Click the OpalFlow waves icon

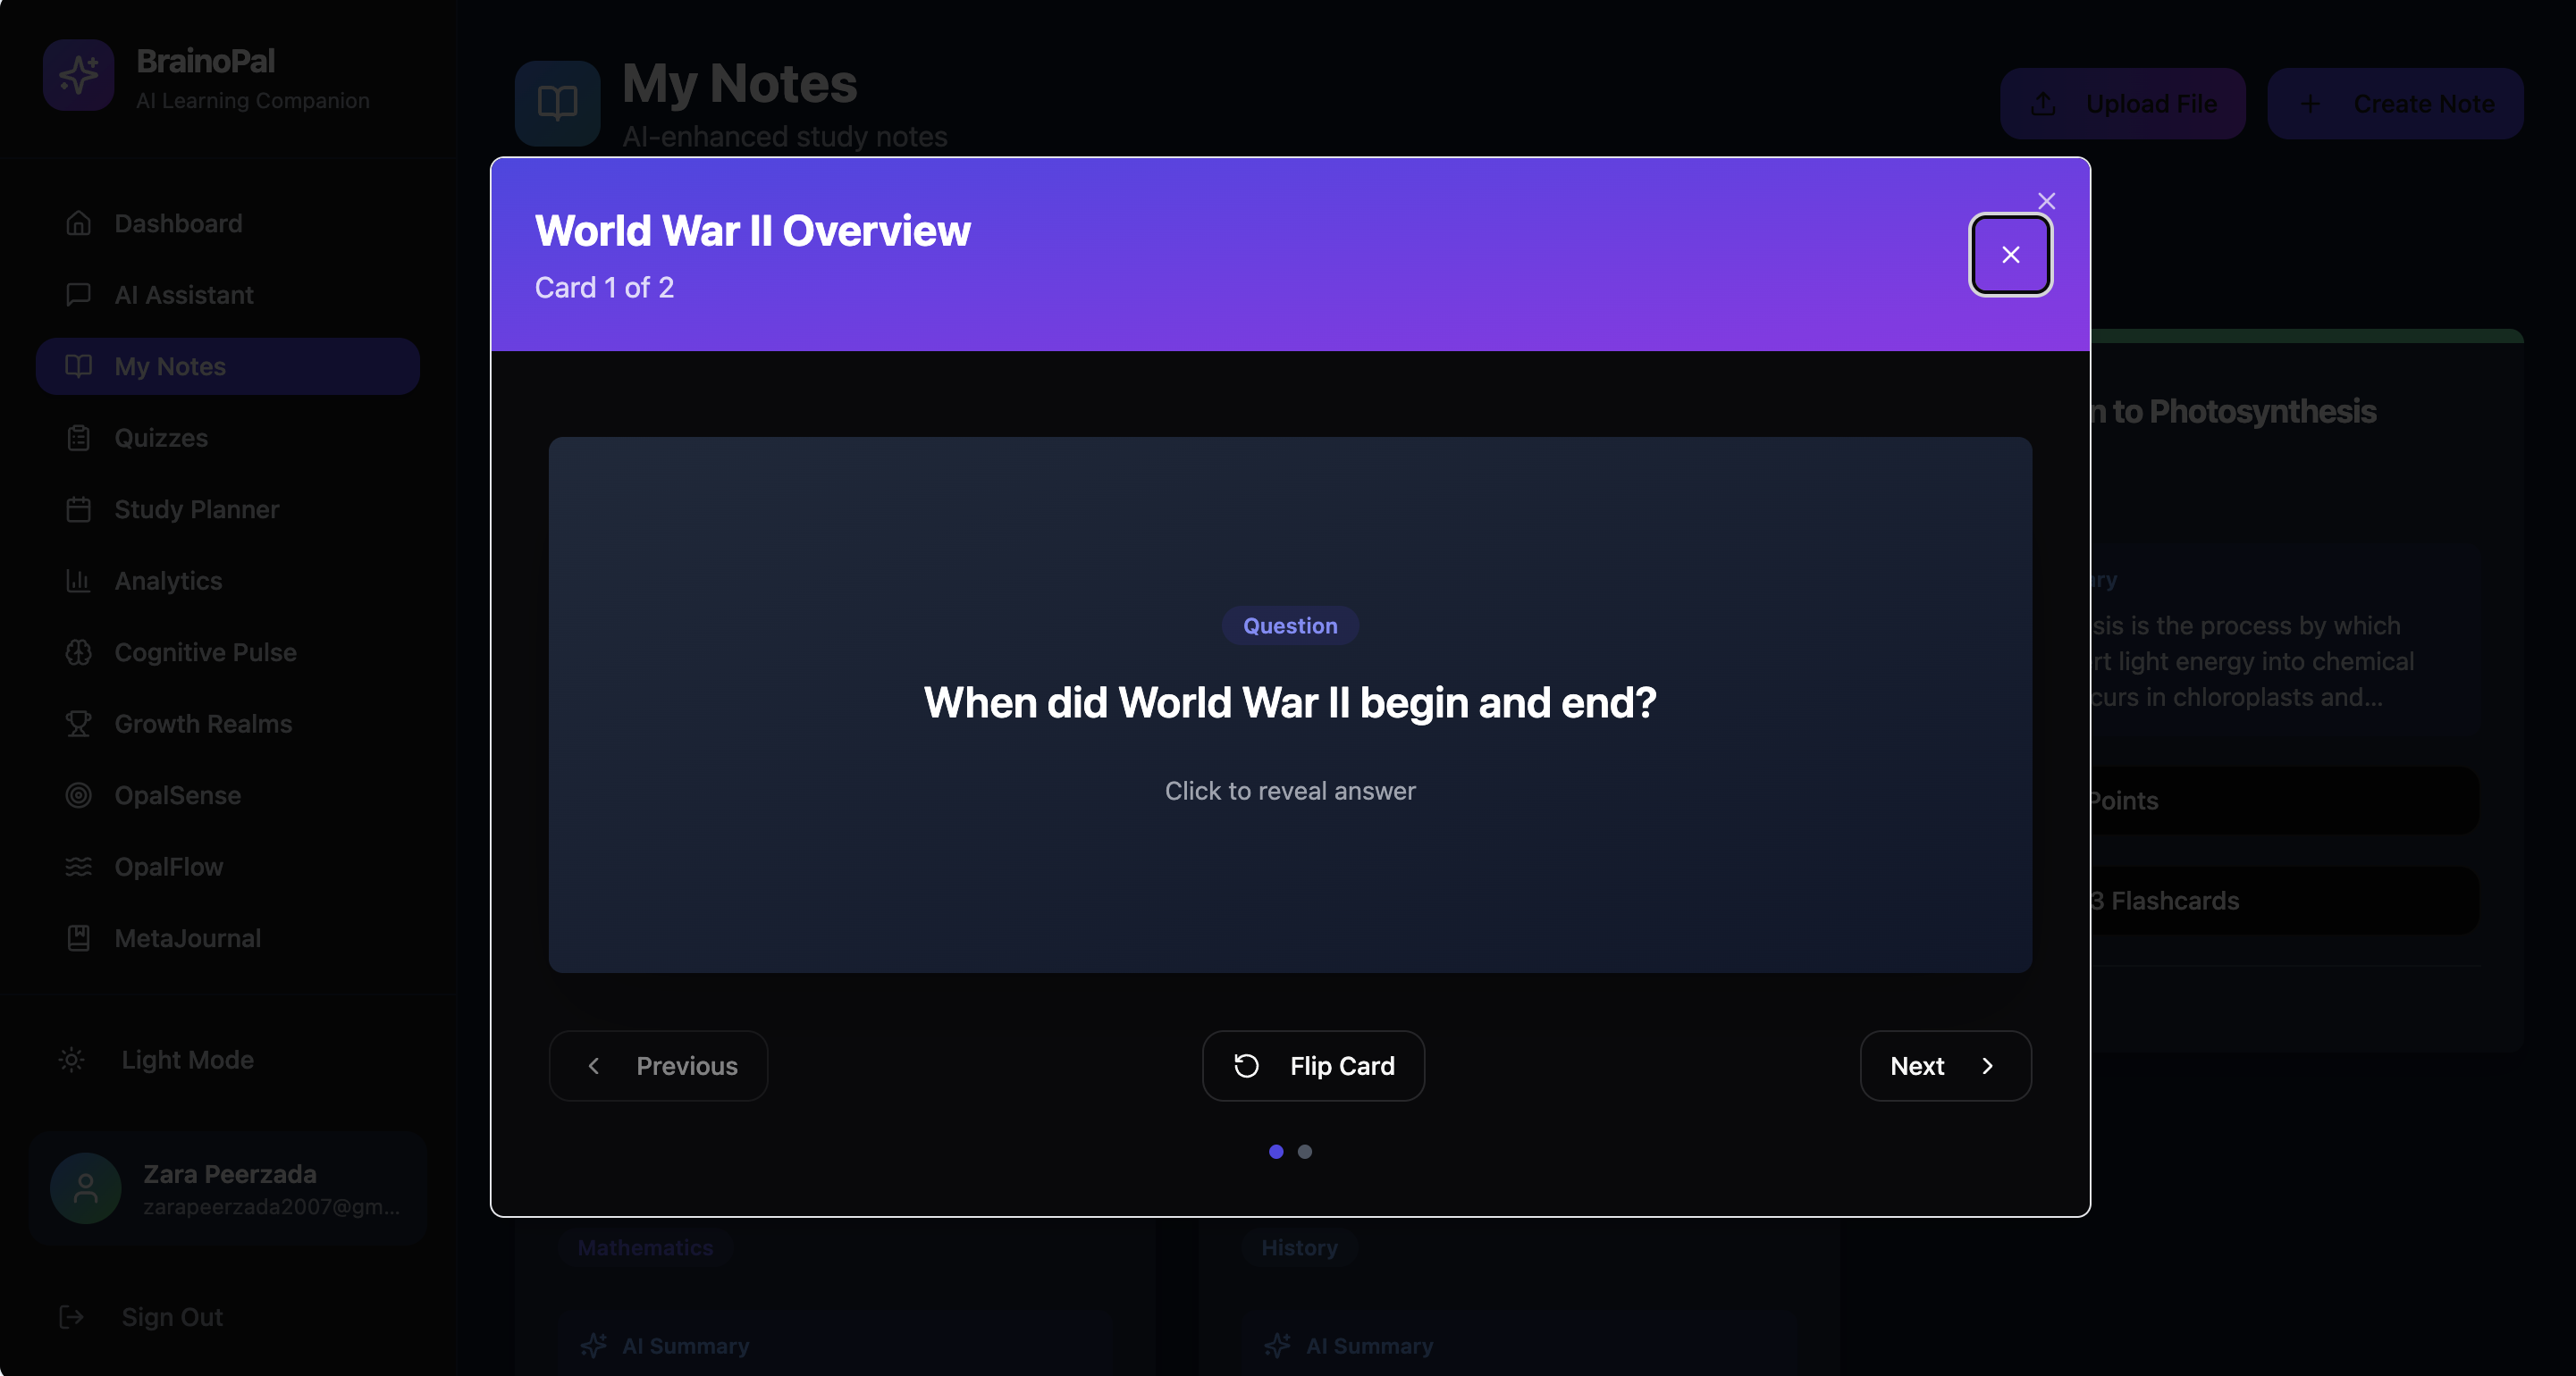pos(78,867)
